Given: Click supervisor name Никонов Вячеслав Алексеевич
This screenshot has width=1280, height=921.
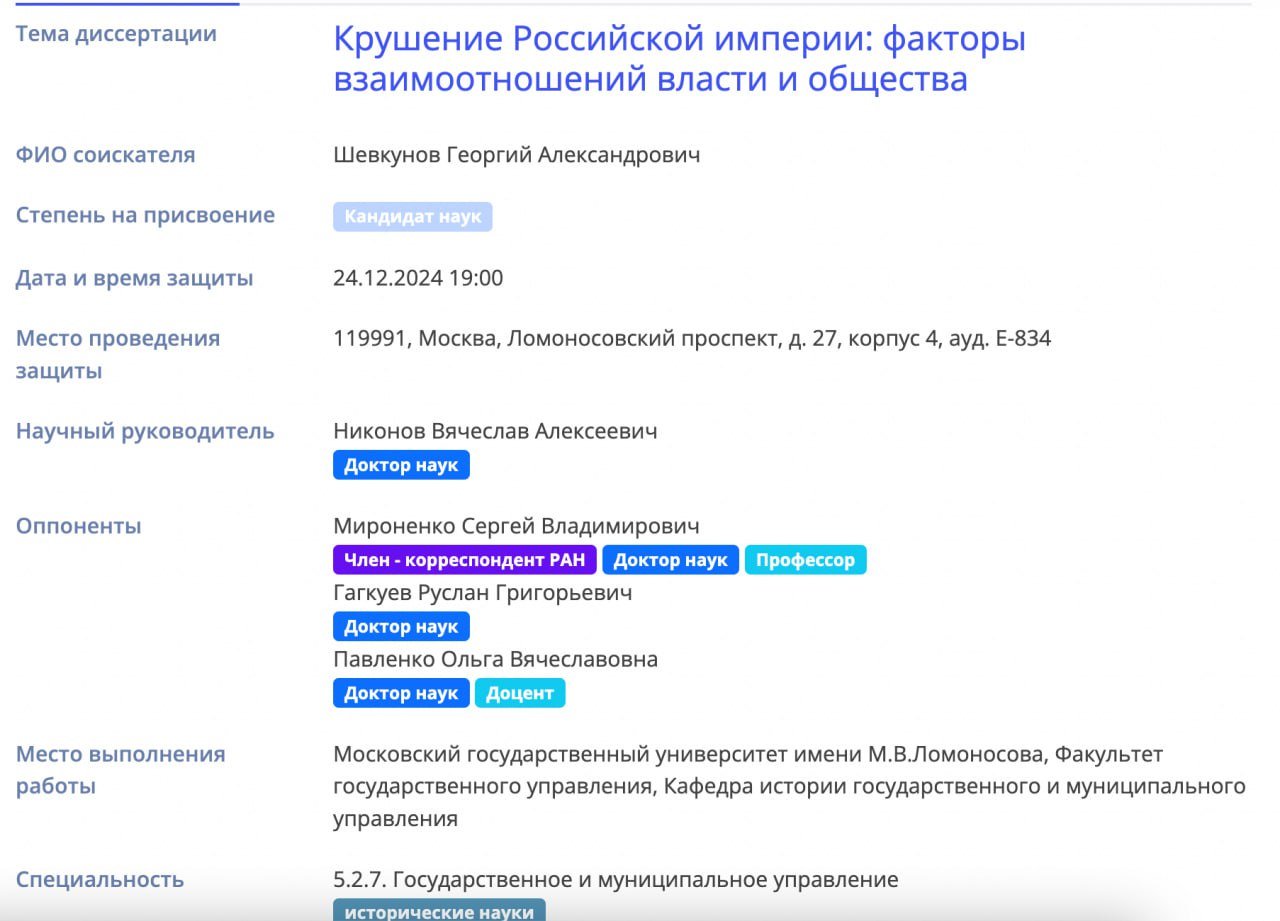Looking at the screenshot, I should click(495, 431).
